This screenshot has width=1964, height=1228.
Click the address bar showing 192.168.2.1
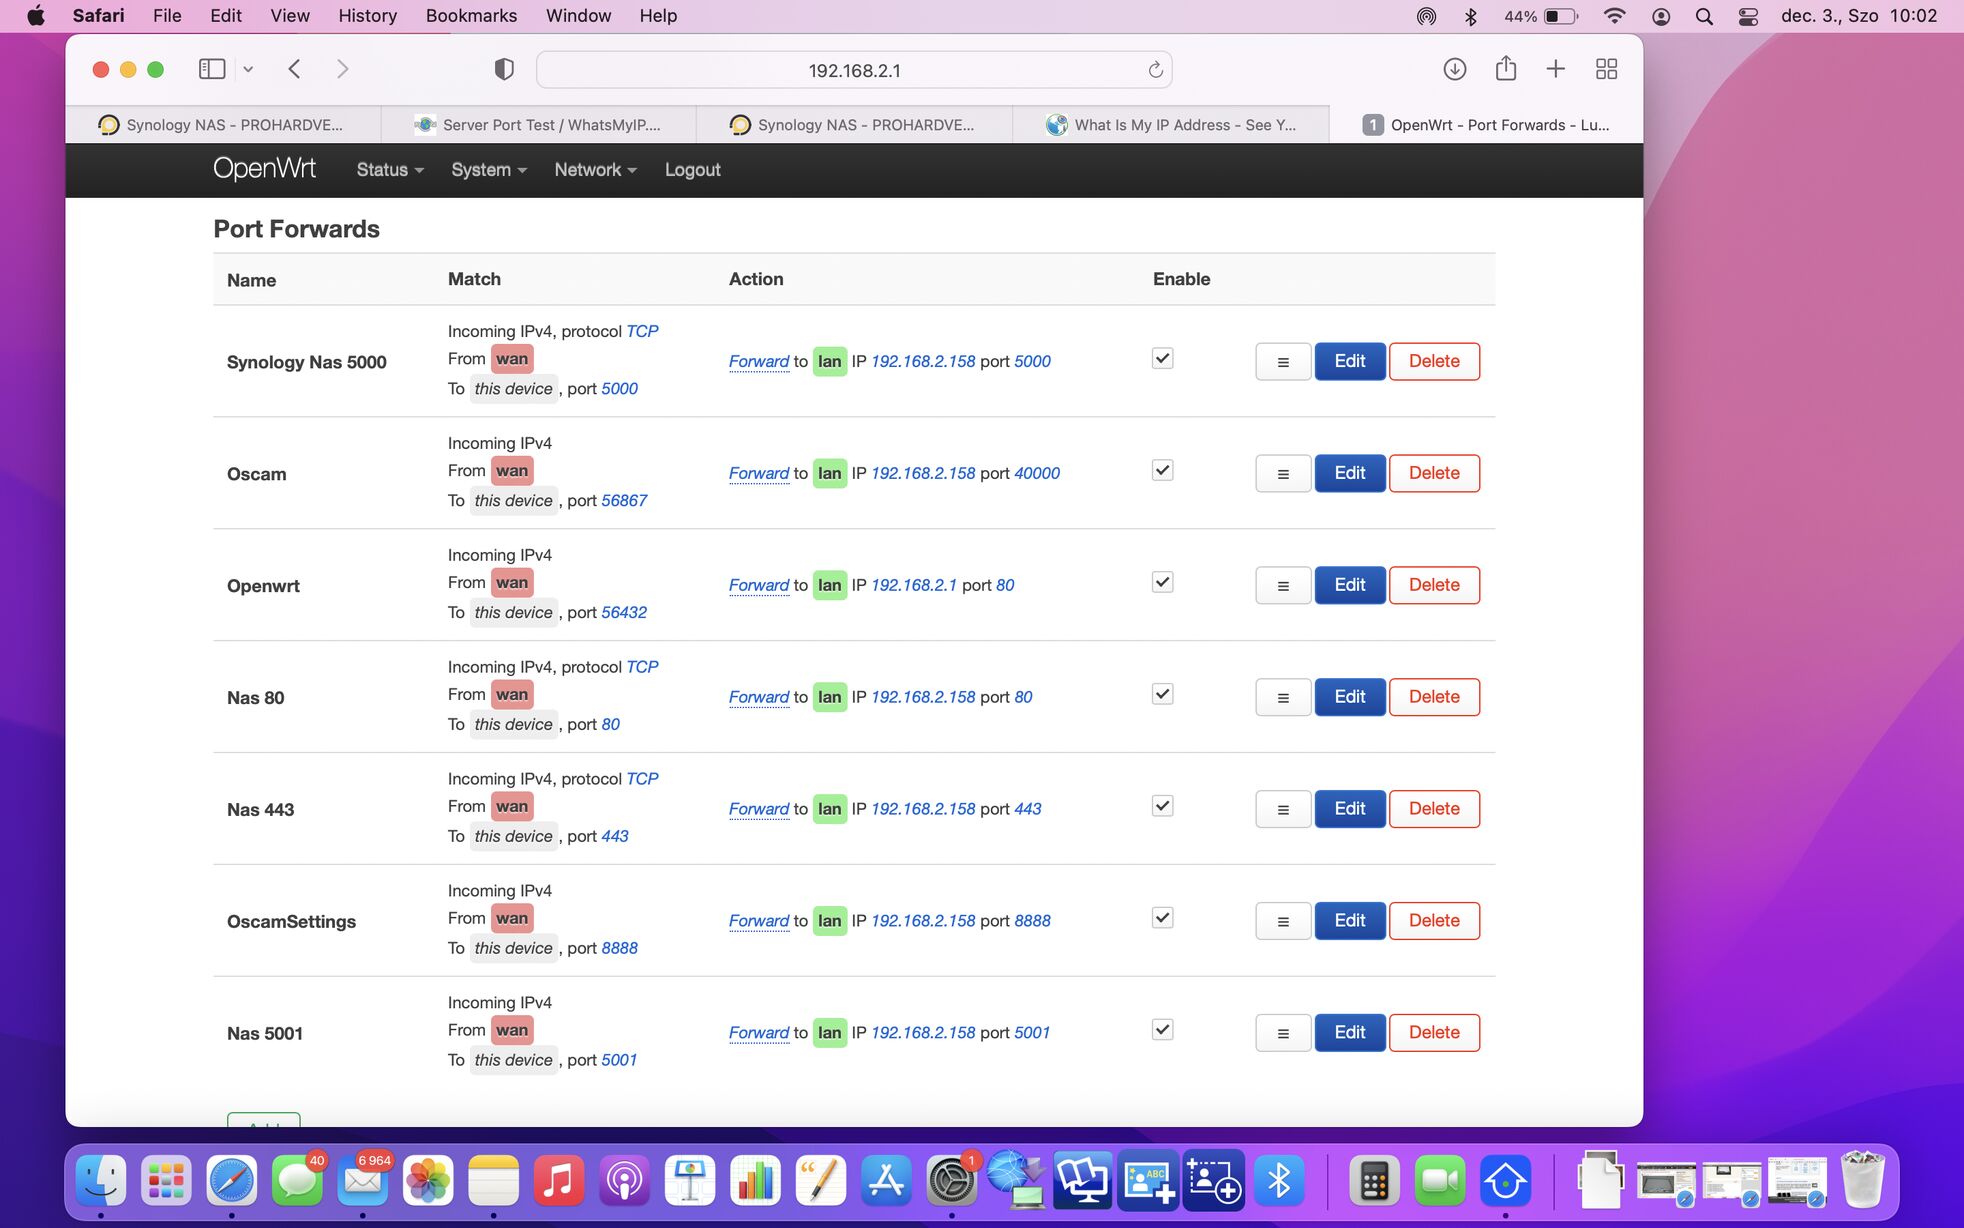(x=853, y=70)
